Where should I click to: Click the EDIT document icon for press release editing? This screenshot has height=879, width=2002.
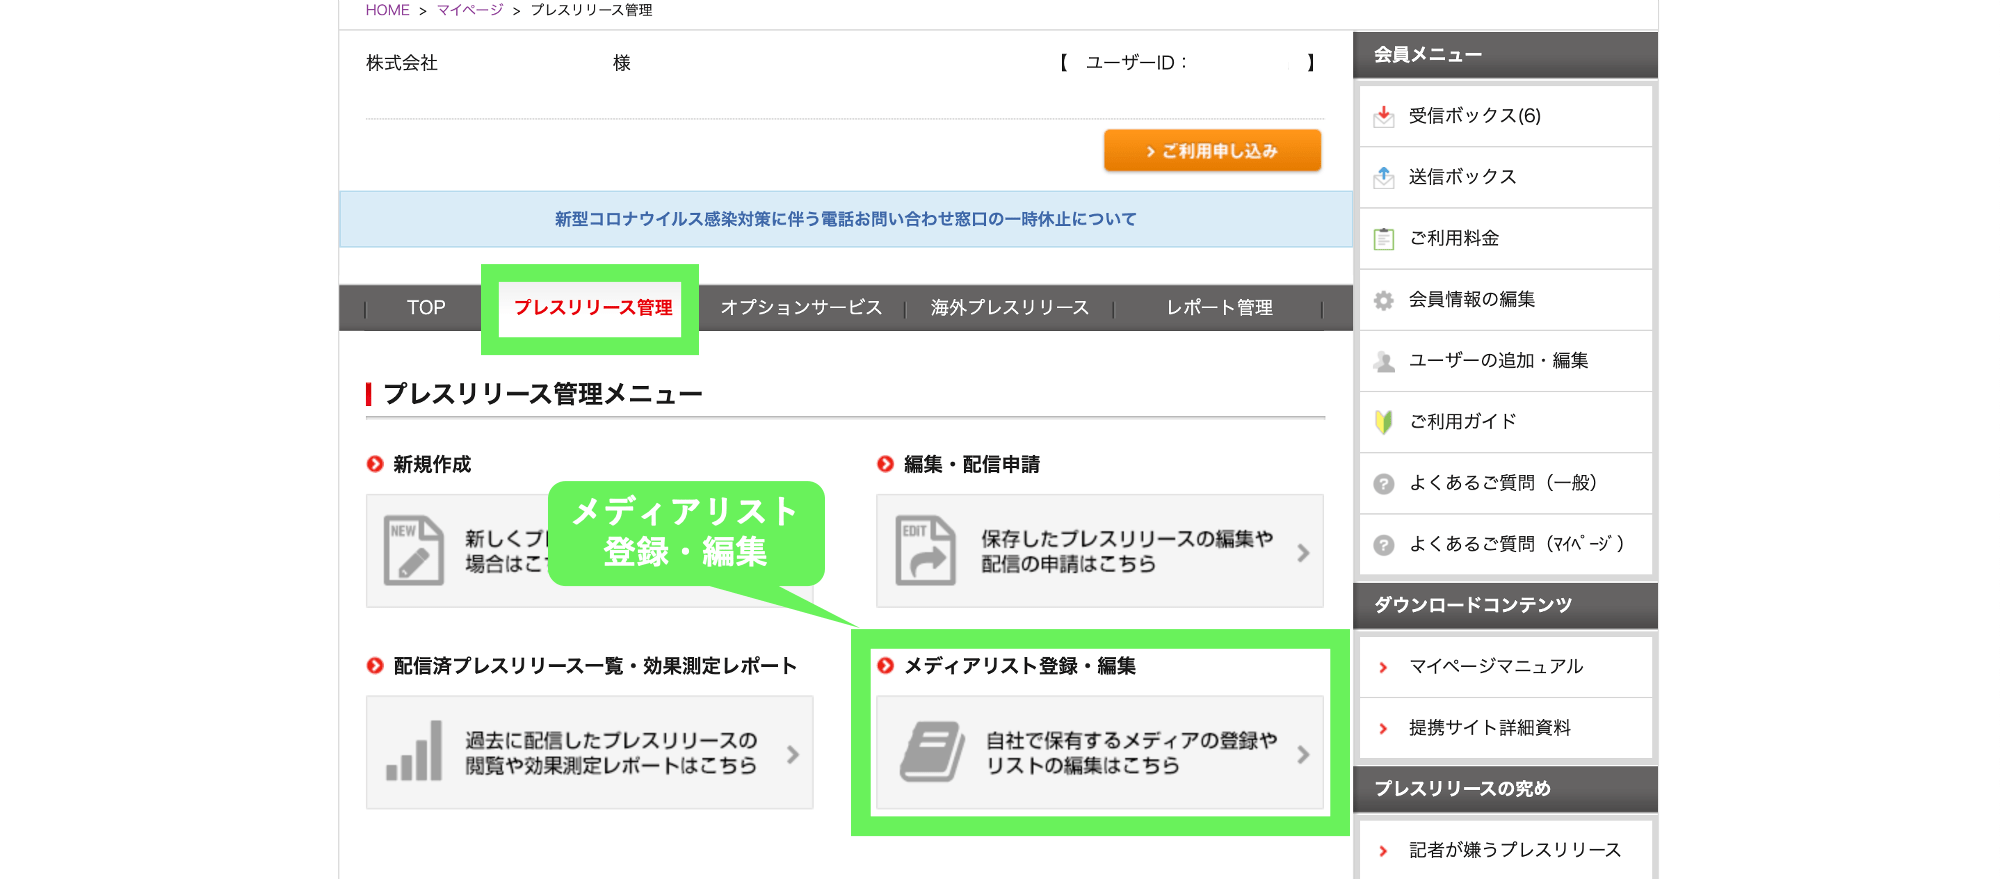click(925, 551)
